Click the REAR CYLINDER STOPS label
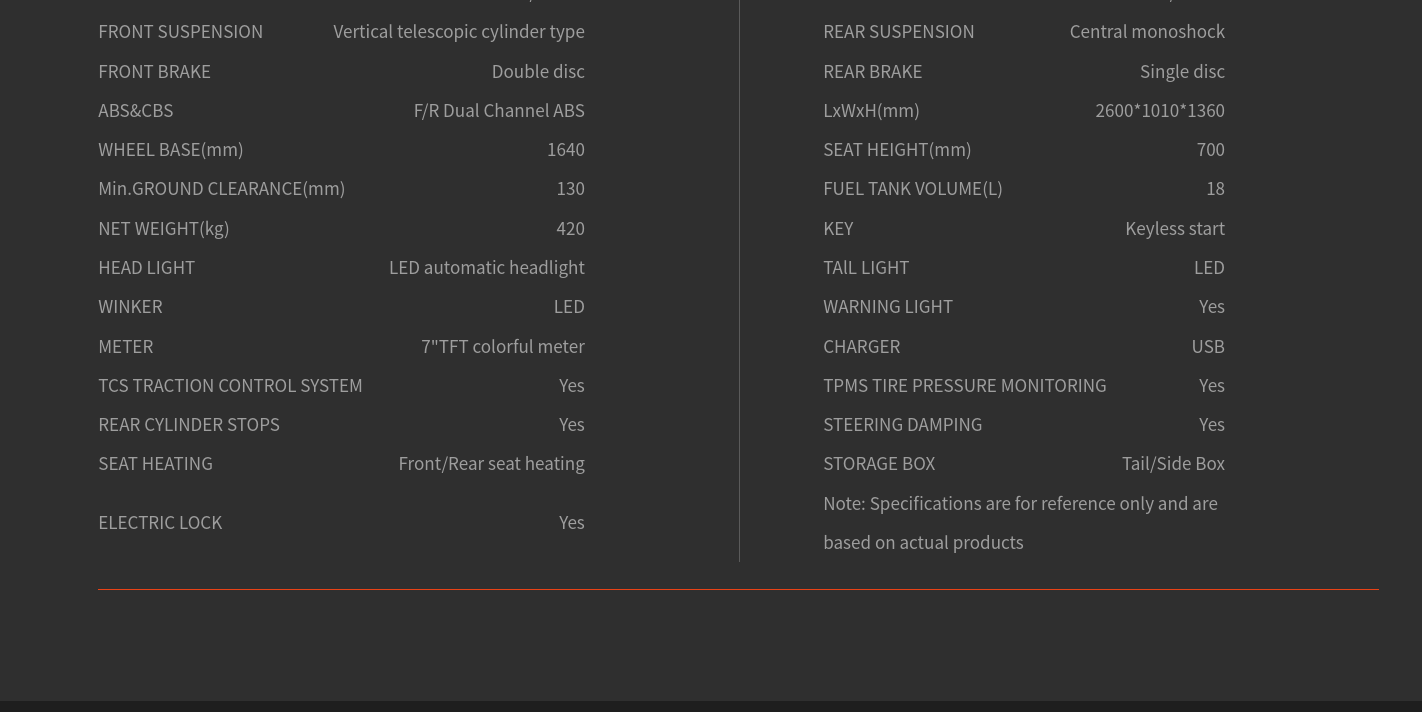 [x=189, y=425]
